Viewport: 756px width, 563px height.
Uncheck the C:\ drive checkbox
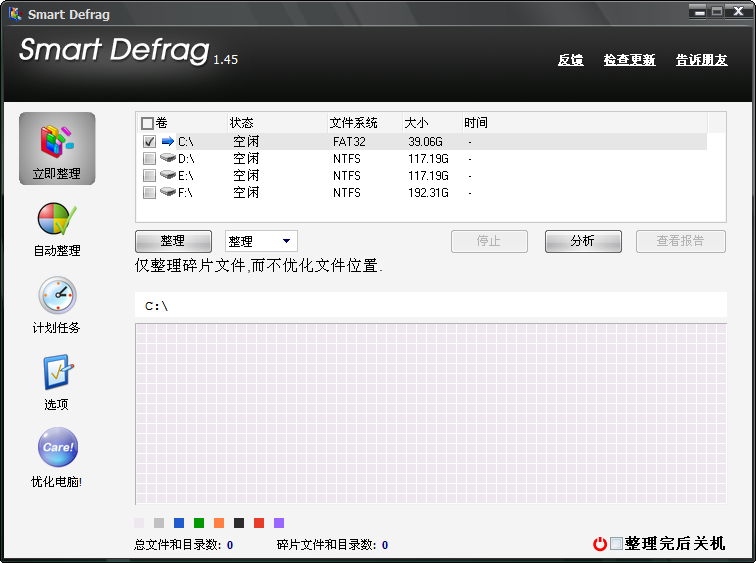tap(149, 142)
